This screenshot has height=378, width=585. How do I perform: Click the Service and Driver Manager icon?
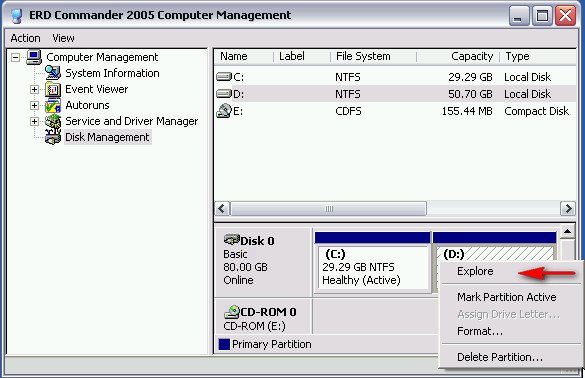coord(53,121)
